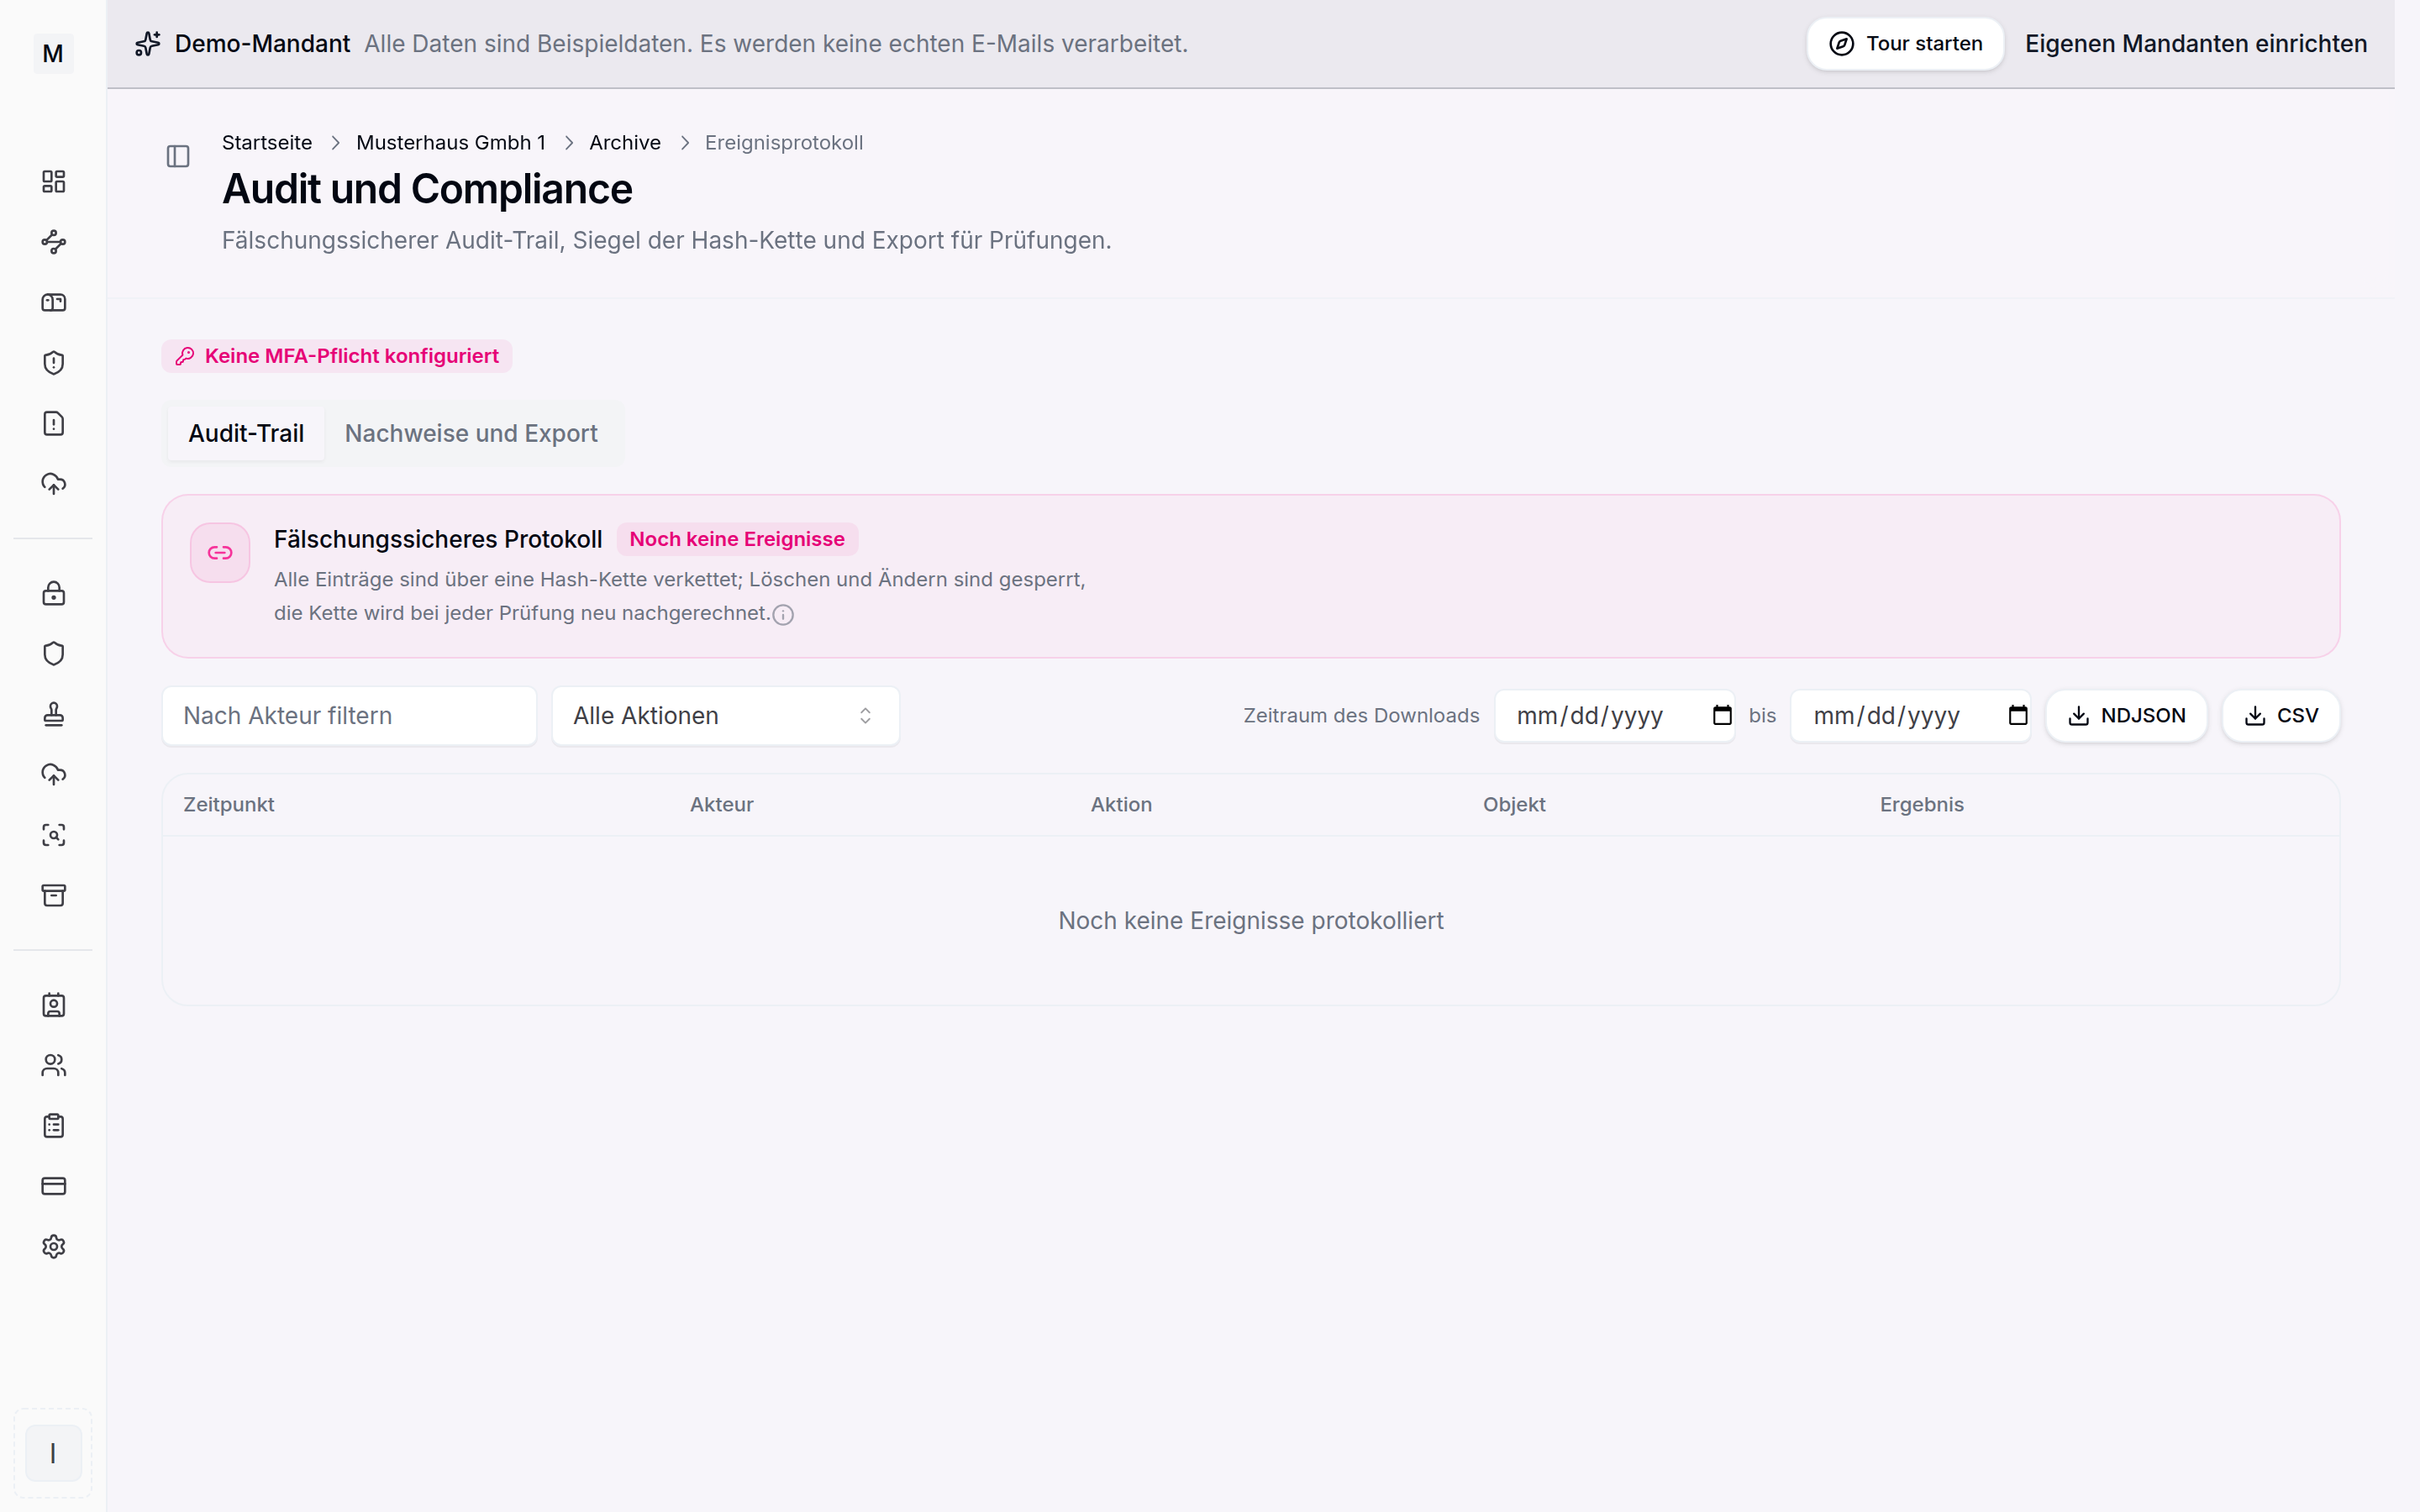
Task: Click the 'Akteur' column header
Action: (x=721, y=805)
